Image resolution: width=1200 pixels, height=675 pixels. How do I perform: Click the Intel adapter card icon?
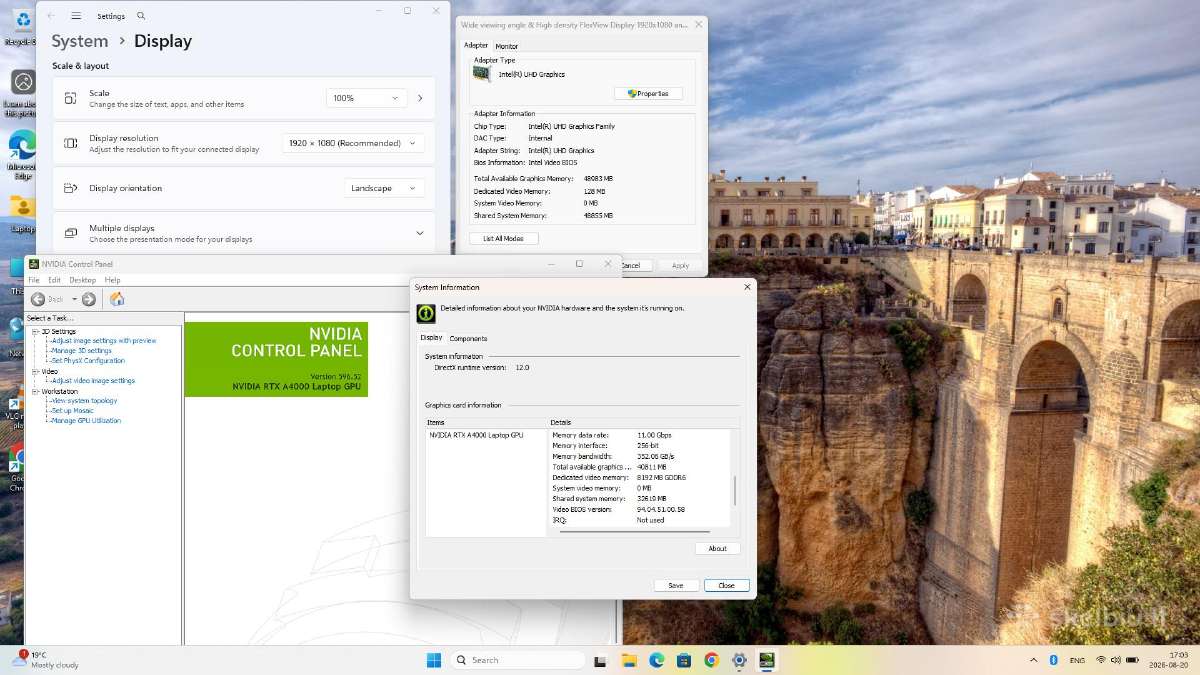482,74
